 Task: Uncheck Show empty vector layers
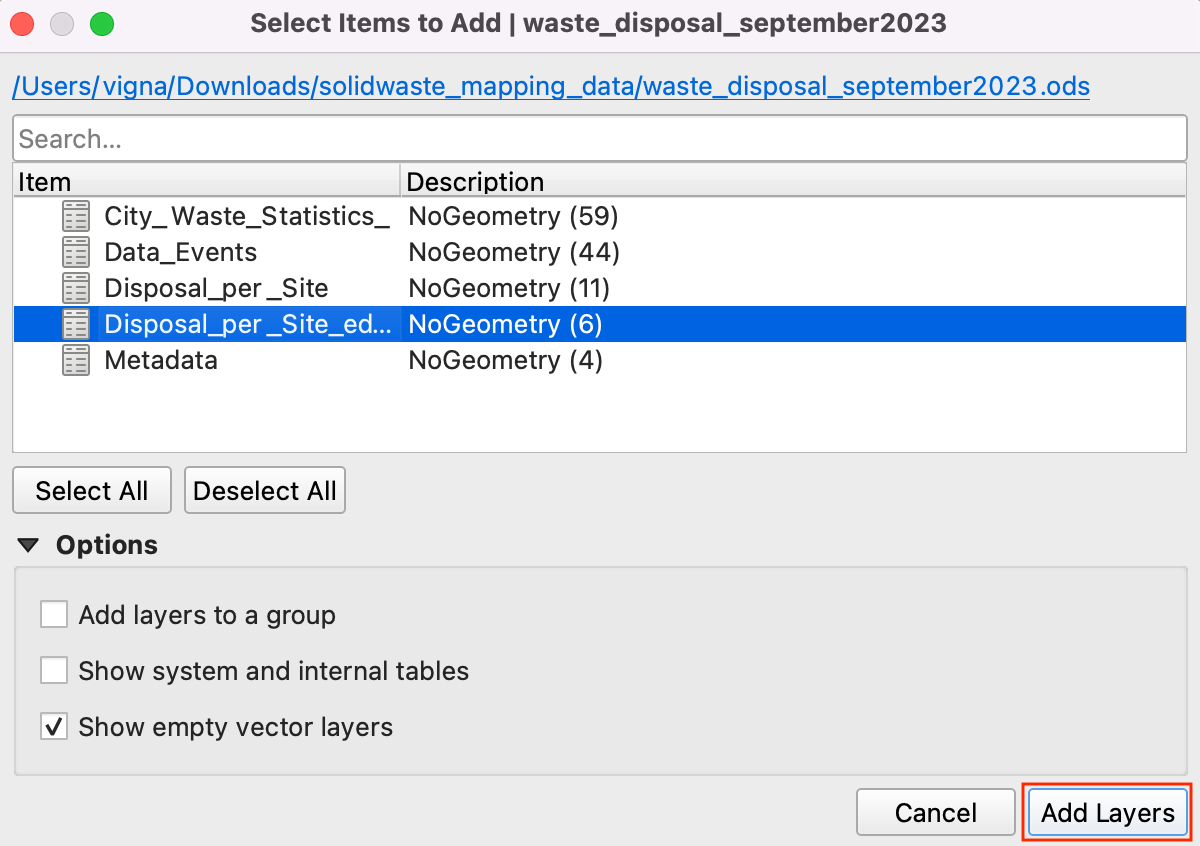pos(54,726)
